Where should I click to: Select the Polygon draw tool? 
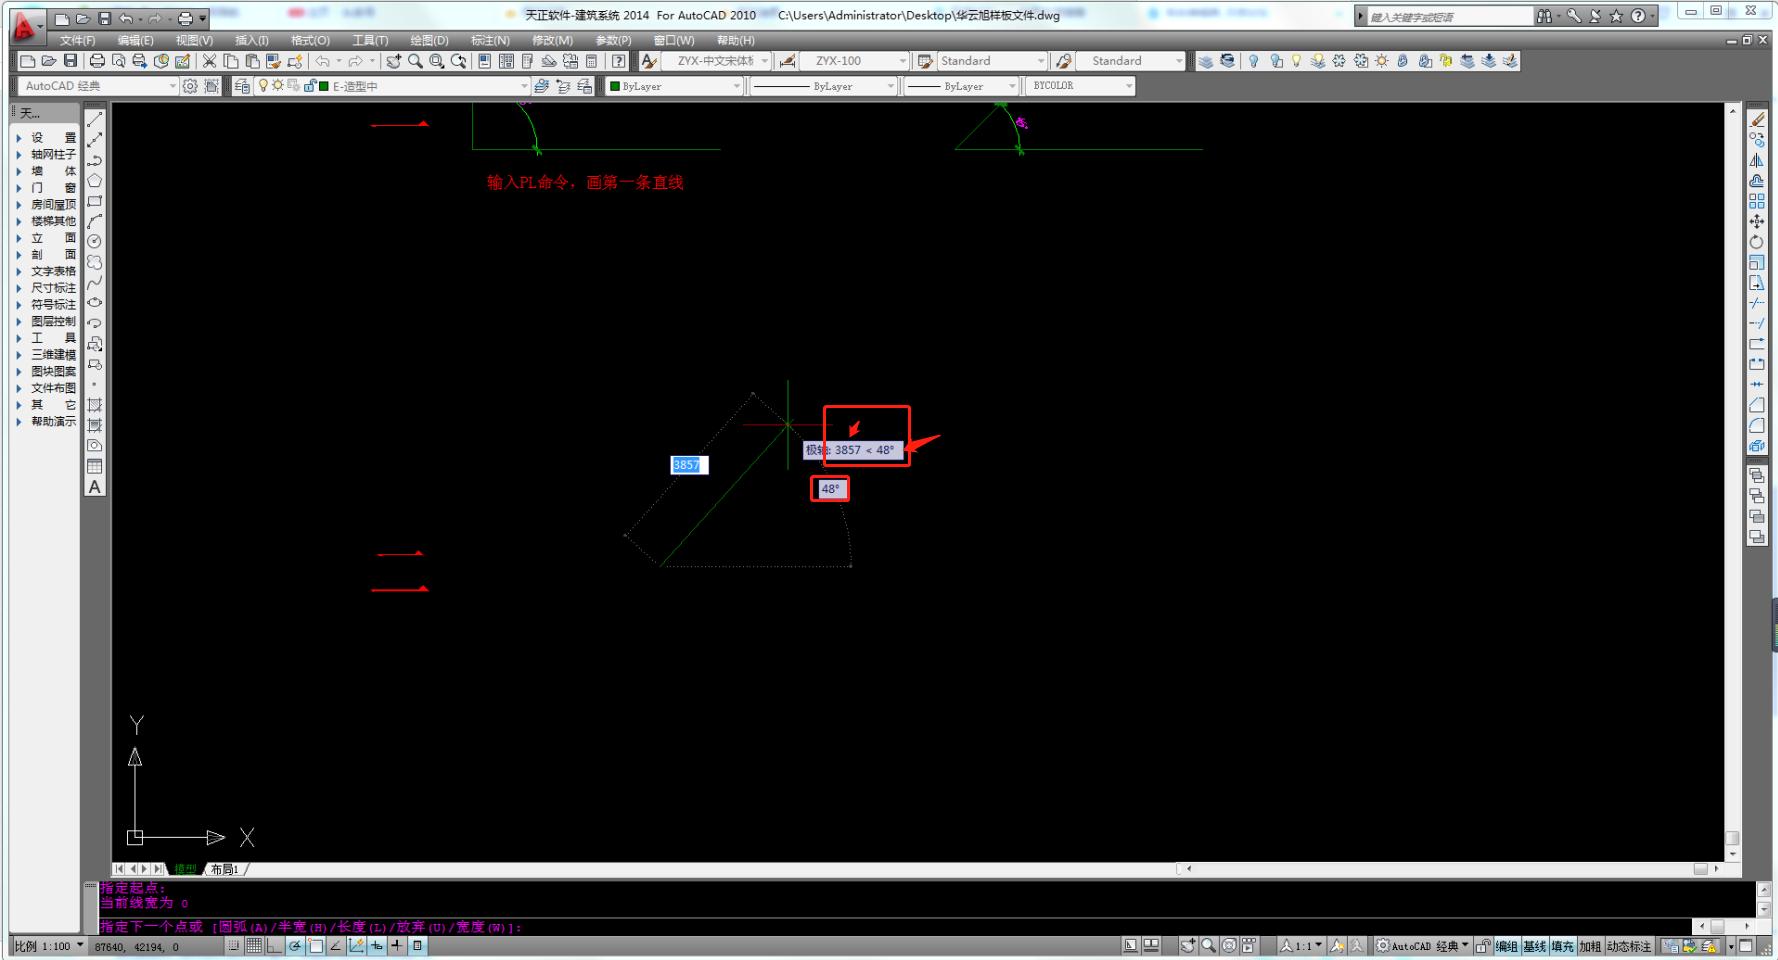click(x=95, y=181)
